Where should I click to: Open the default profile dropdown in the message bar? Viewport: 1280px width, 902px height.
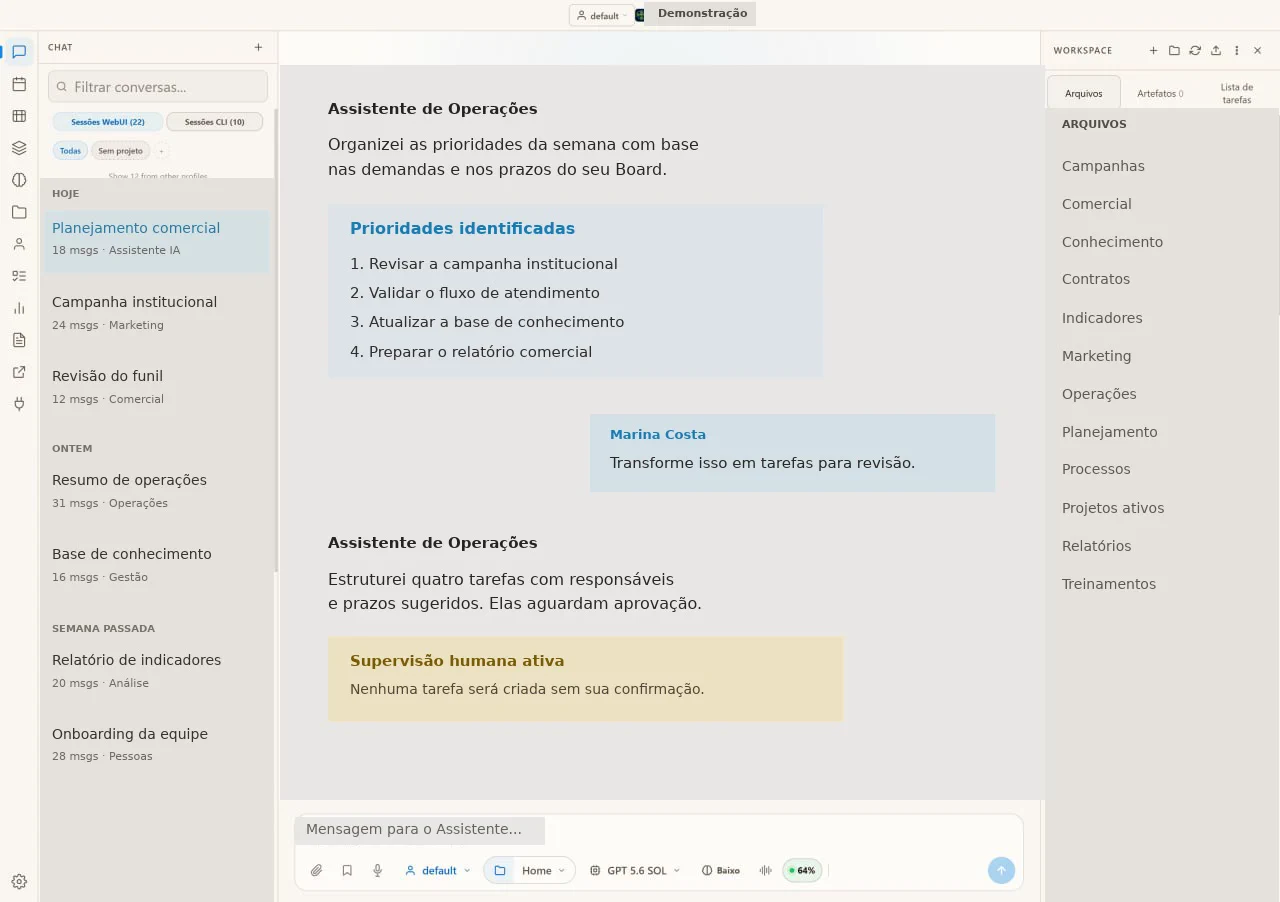pyautogui.click(x=438, y=870)
